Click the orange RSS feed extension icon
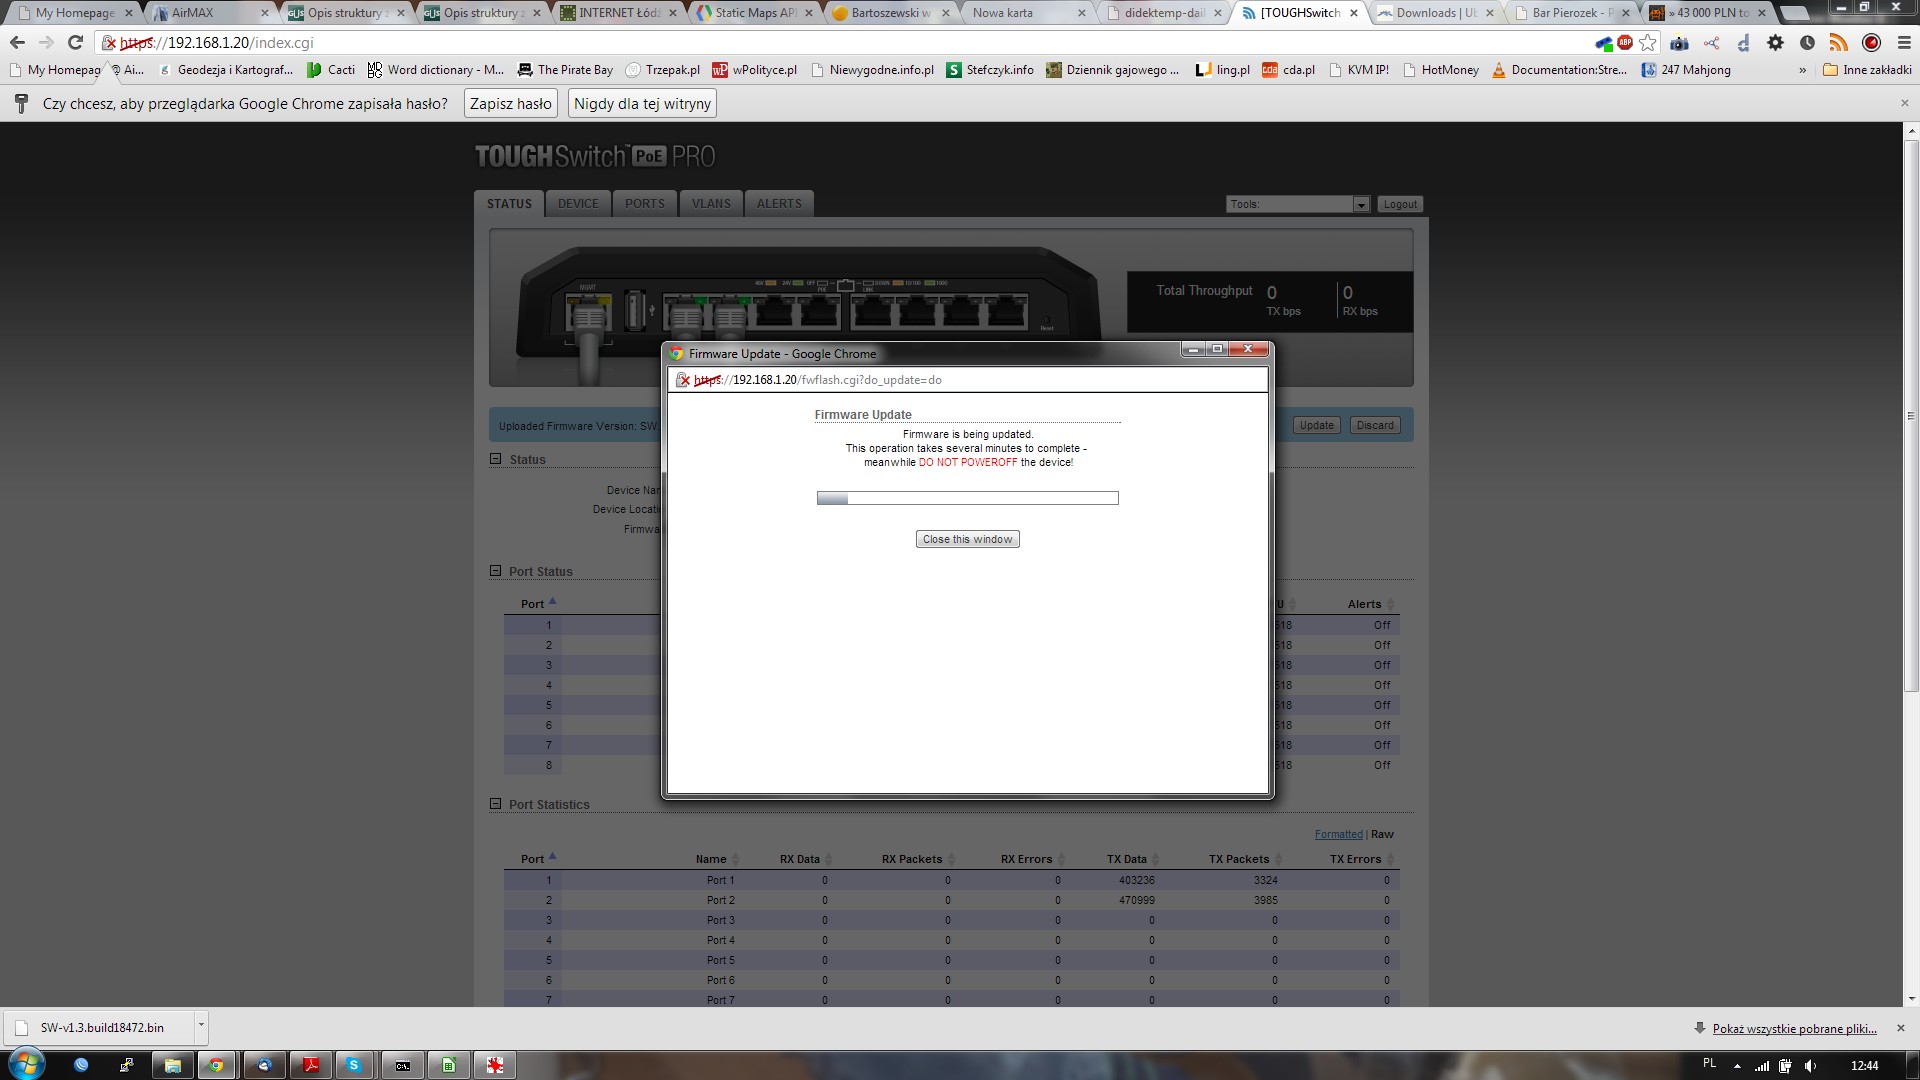 tap(1839, 43)
